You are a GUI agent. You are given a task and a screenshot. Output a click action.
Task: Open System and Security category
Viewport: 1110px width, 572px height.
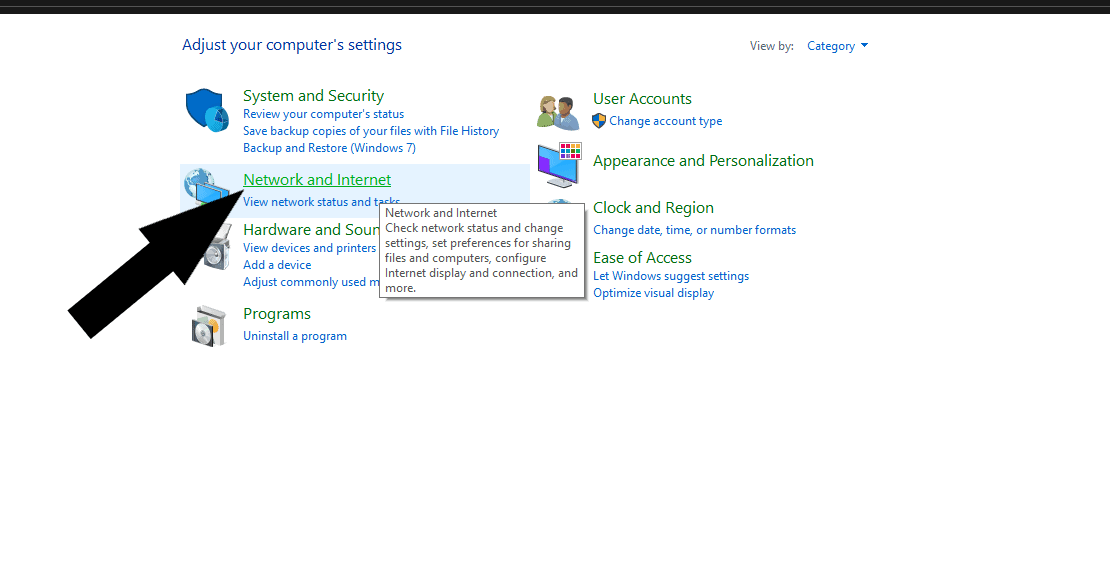click(313, 96)
